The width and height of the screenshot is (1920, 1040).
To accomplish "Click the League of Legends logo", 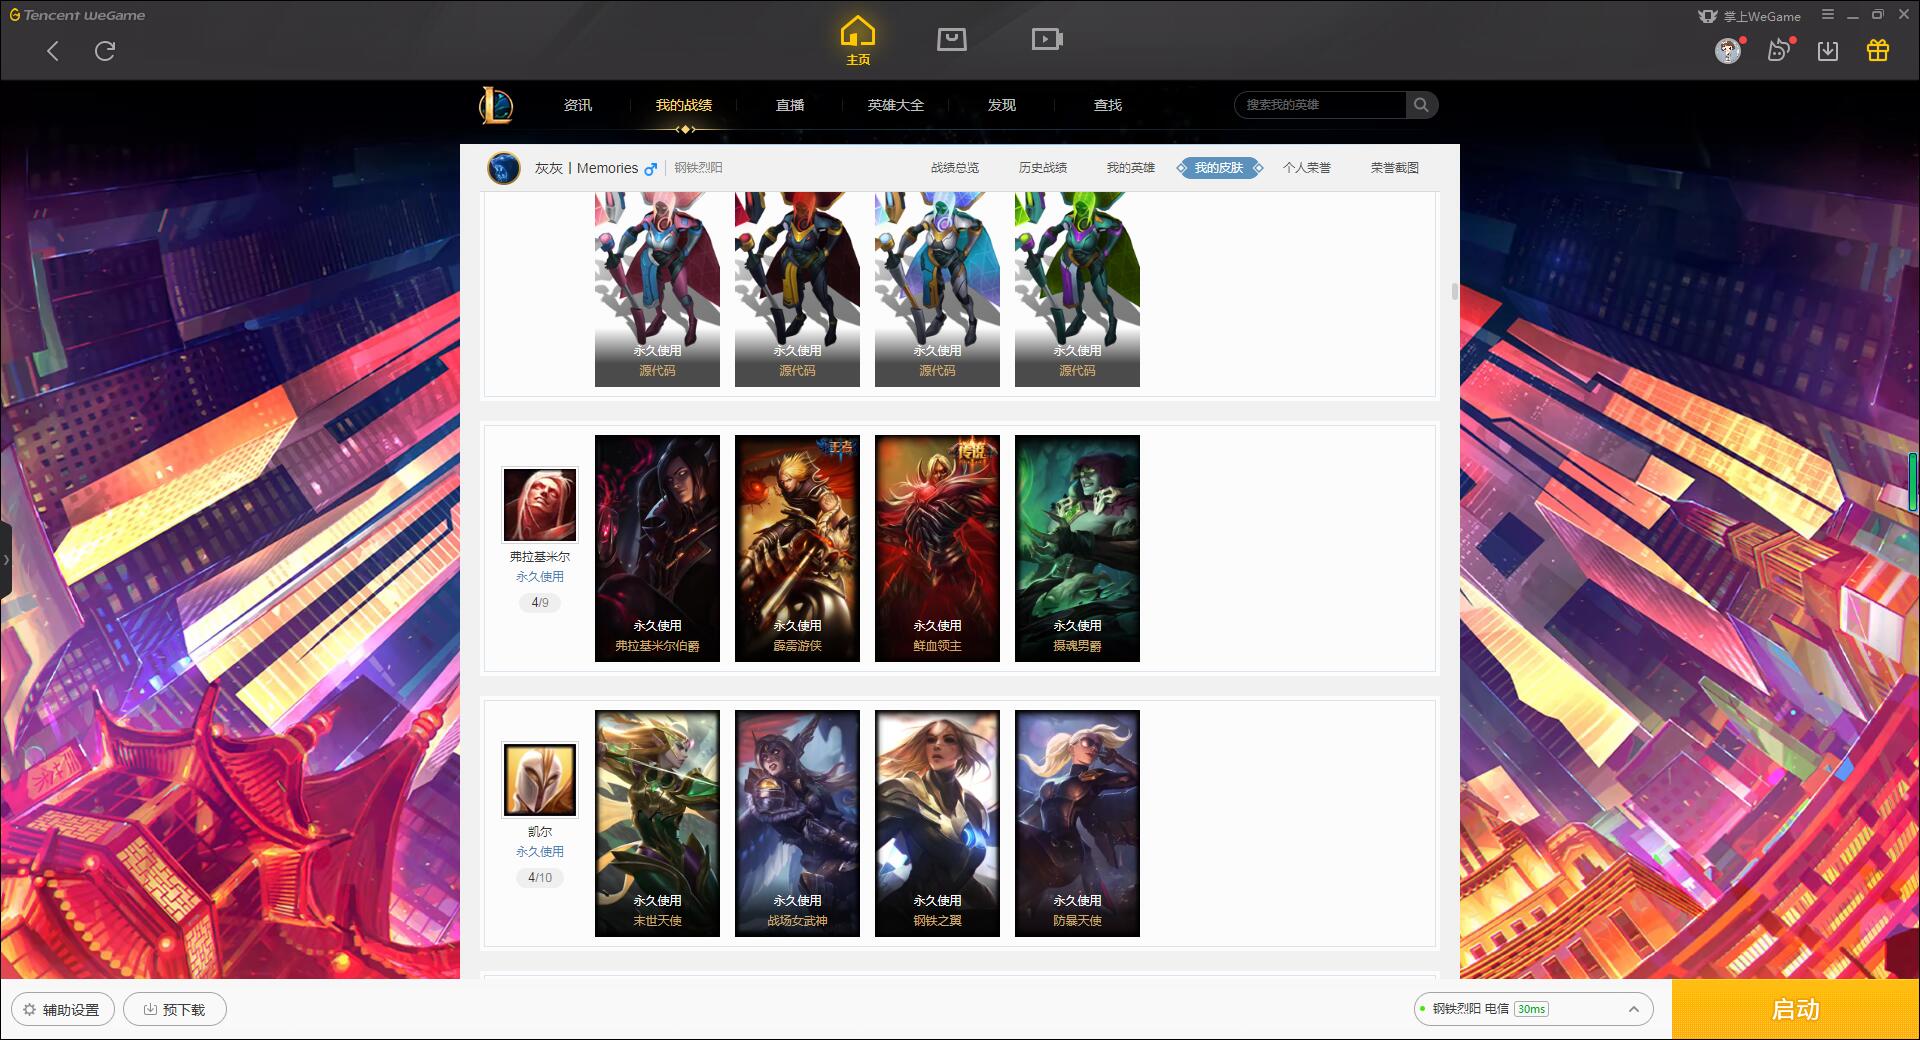I will tap(496, 105).
